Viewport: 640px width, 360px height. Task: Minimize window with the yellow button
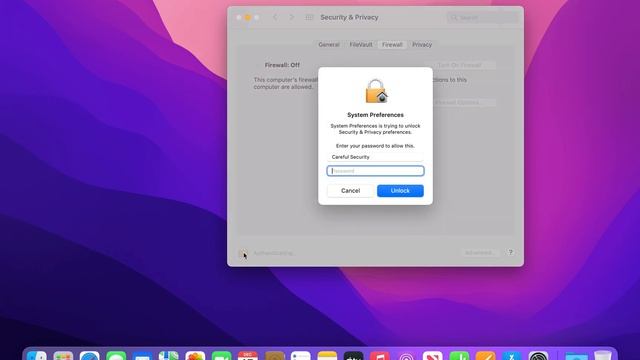(x=248, y=18)
